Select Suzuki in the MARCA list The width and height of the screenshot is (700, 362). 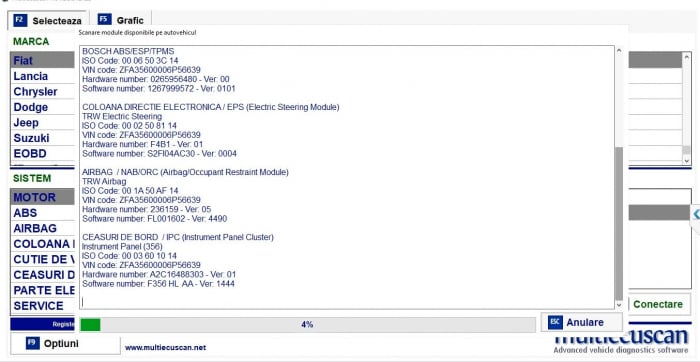[x=42, y=138]
